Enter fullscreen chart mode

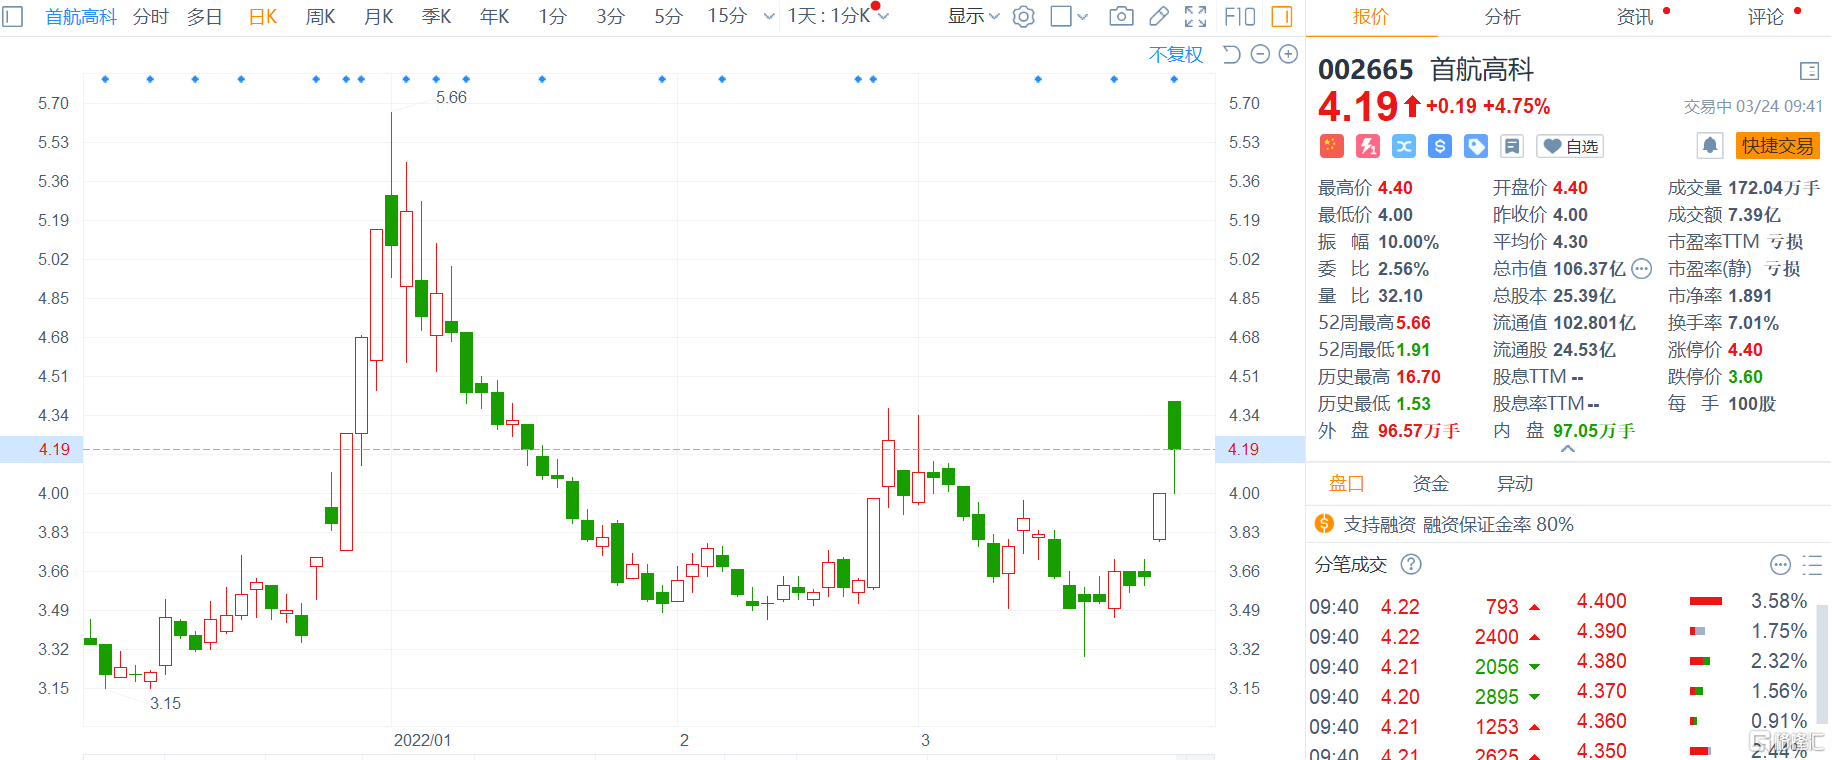click(x=1195, y=16)
